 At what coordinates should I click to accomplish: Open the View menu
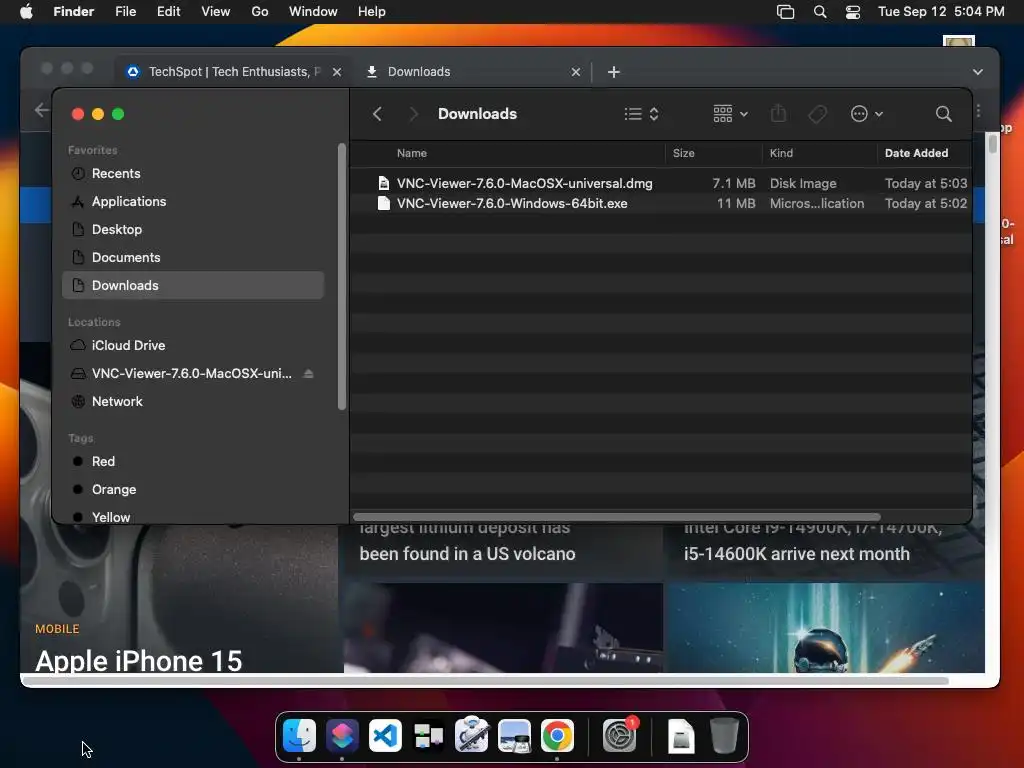click(x=216, y=12)
